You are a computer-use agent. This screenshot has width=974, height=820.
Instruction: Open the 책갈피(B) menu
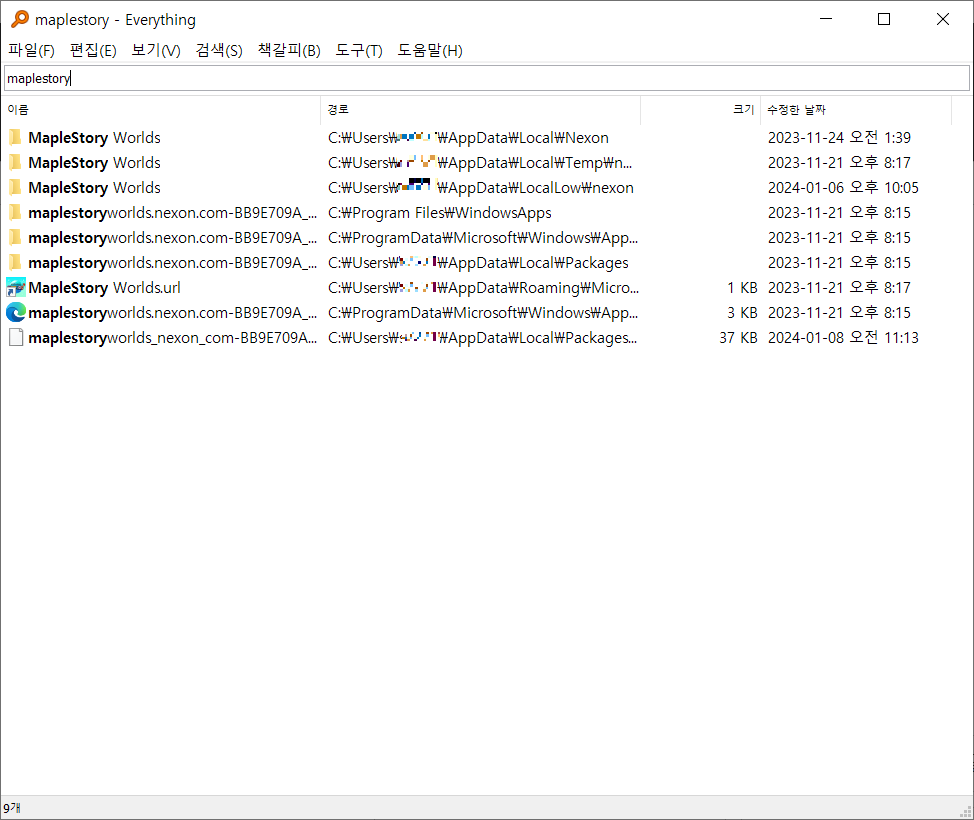[x=289, y=50]
